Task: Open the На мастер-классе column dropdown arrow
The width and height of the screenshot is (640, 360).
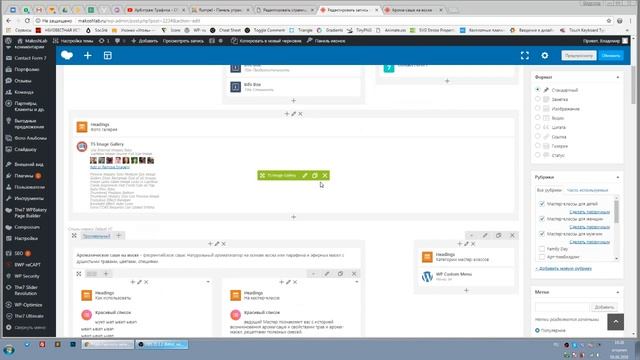Action: (x=357, y=282)
